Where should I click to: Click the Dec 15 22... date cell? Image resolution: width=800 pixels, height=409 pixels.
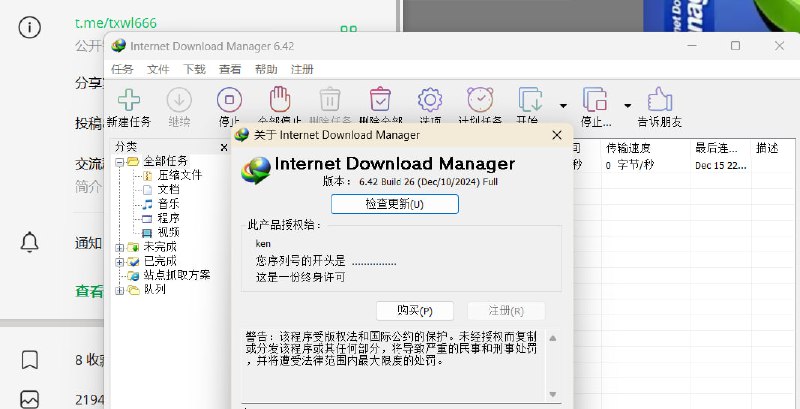point(720,166)
